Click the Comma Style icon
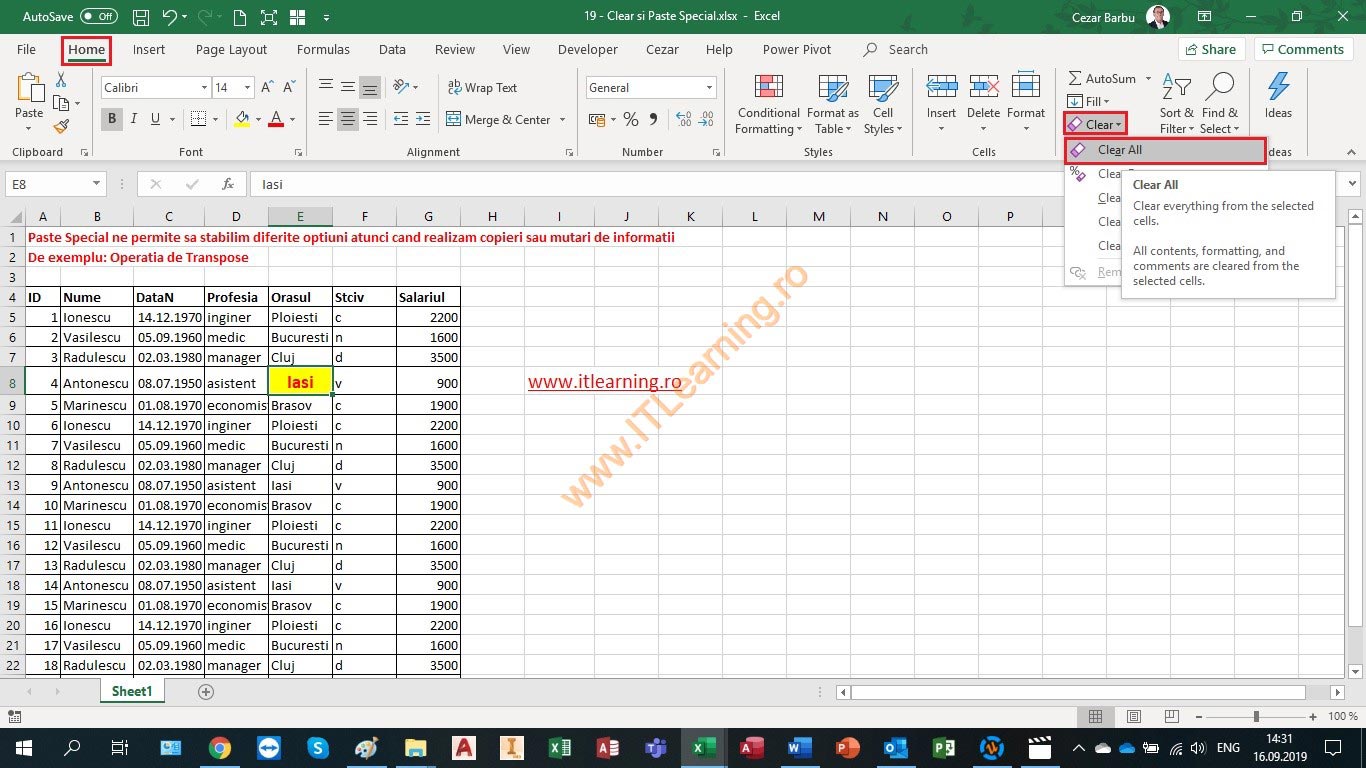1366x768 pixels. 654,119
